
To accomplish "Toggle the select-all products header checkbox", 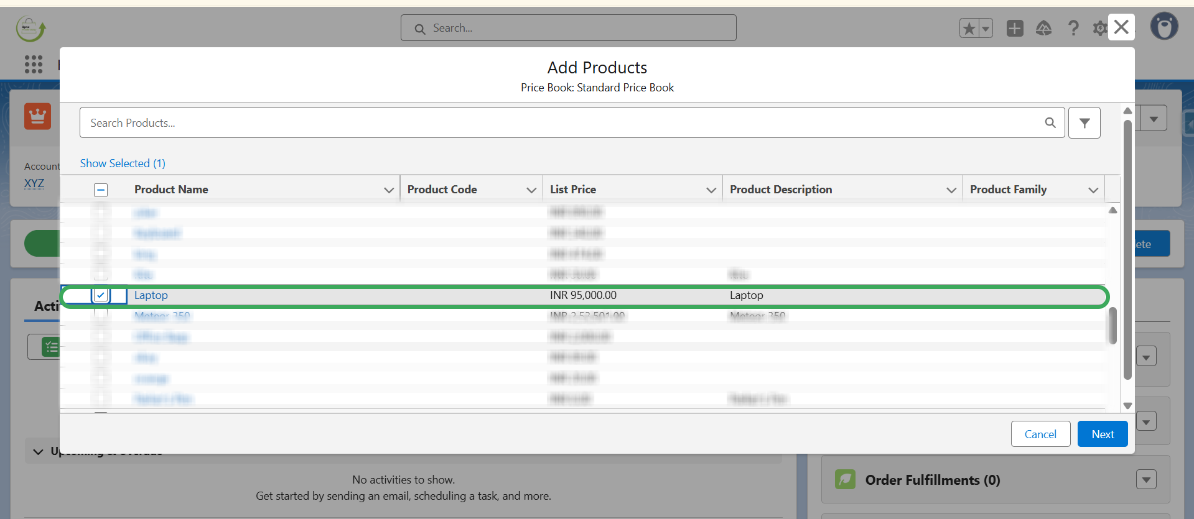I will [x=101, y=190].
